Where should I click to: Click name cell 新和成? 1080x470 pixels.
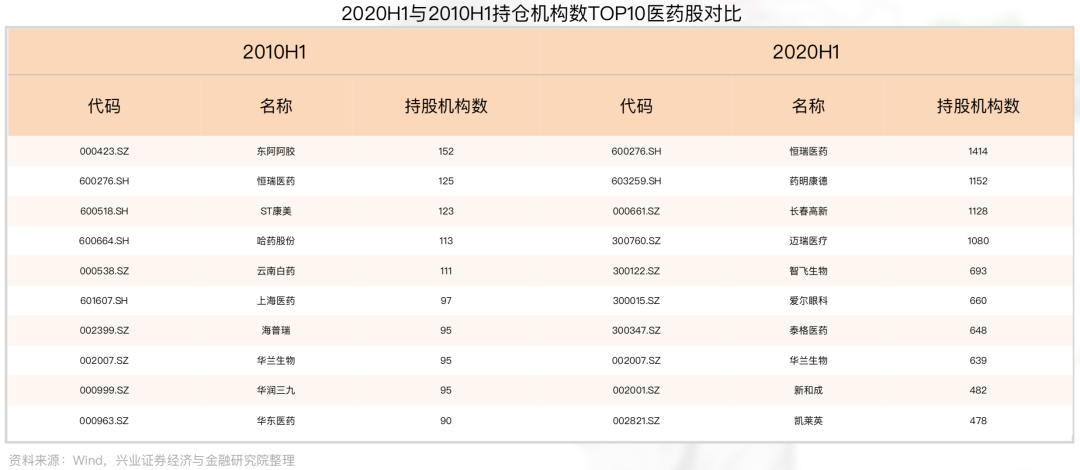pos(807,390)
